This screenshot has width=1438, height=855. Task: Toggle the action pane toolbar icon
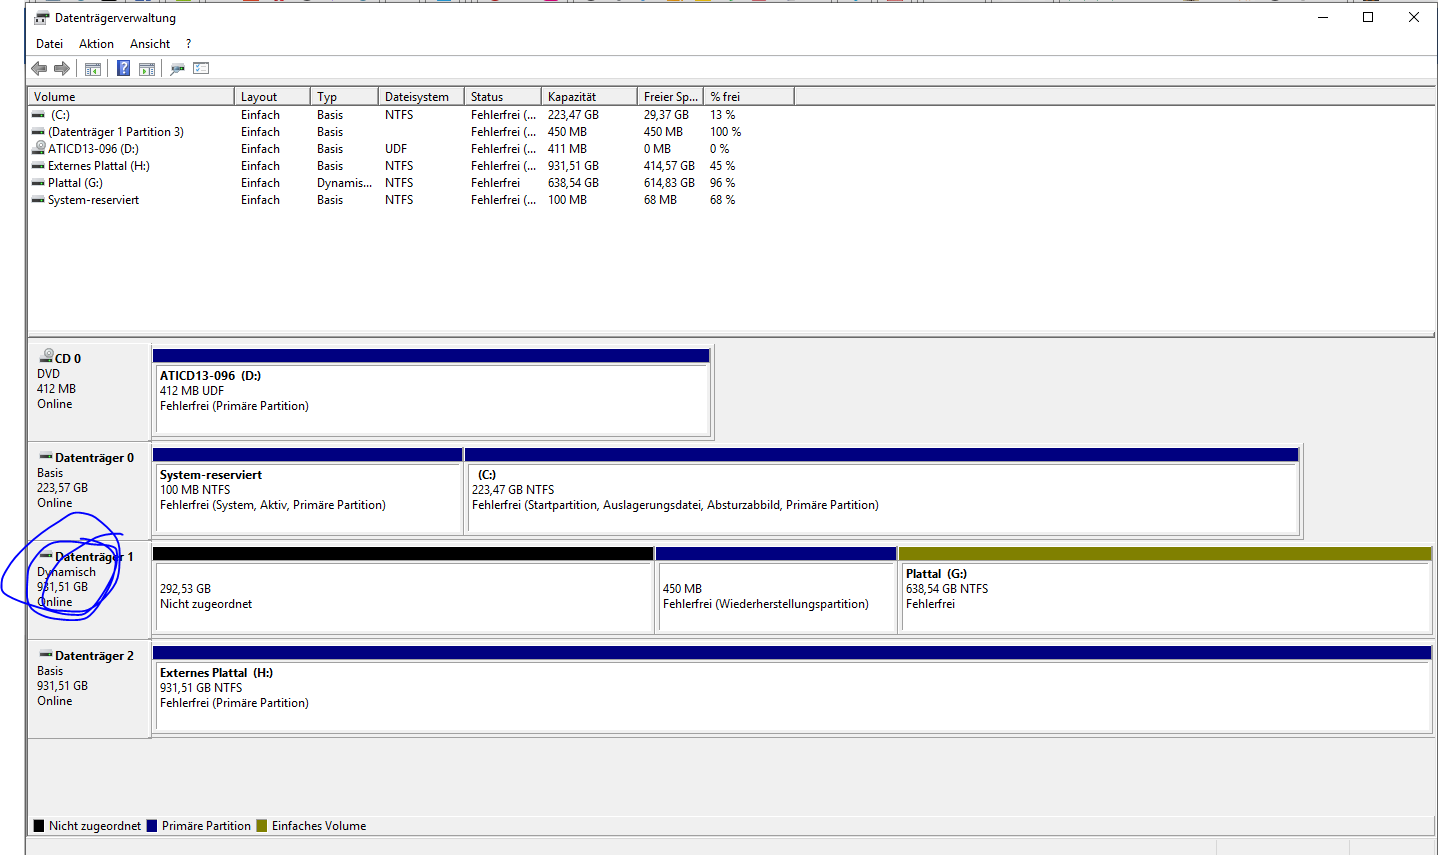[147, 68]
